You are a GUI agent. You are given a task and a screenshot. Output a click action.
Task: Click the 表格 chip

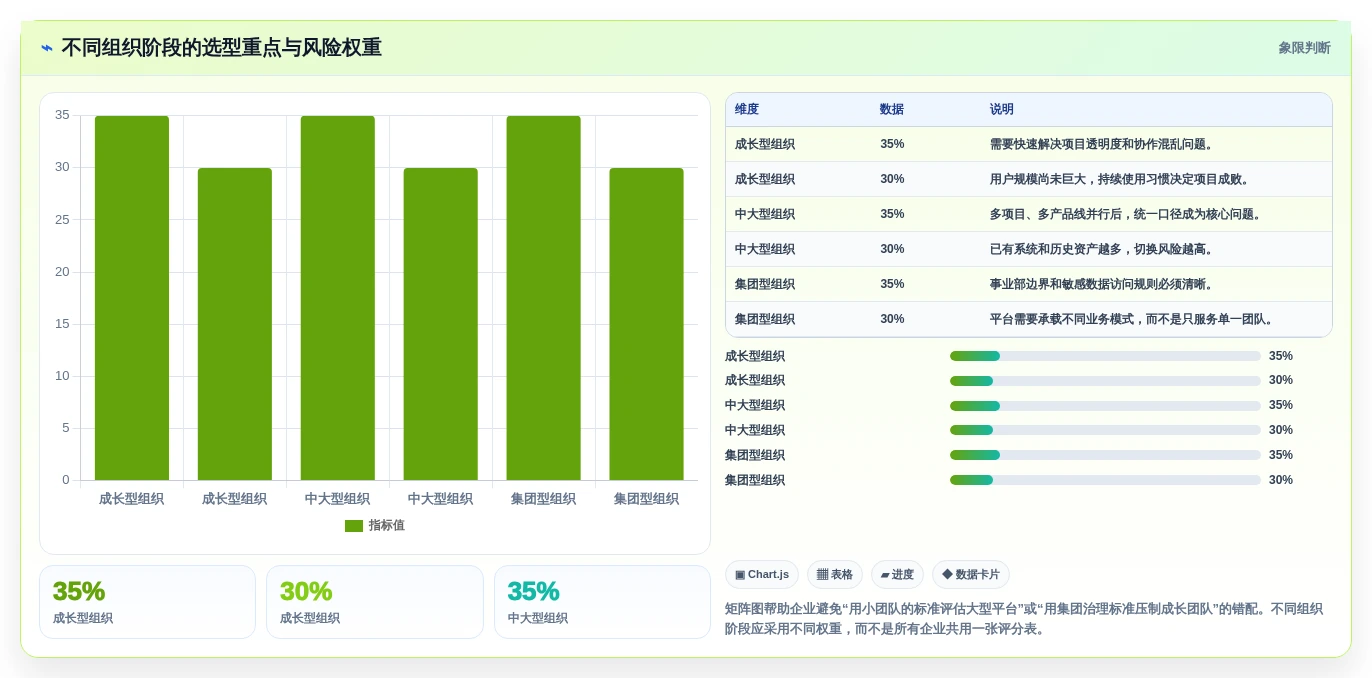835,575
